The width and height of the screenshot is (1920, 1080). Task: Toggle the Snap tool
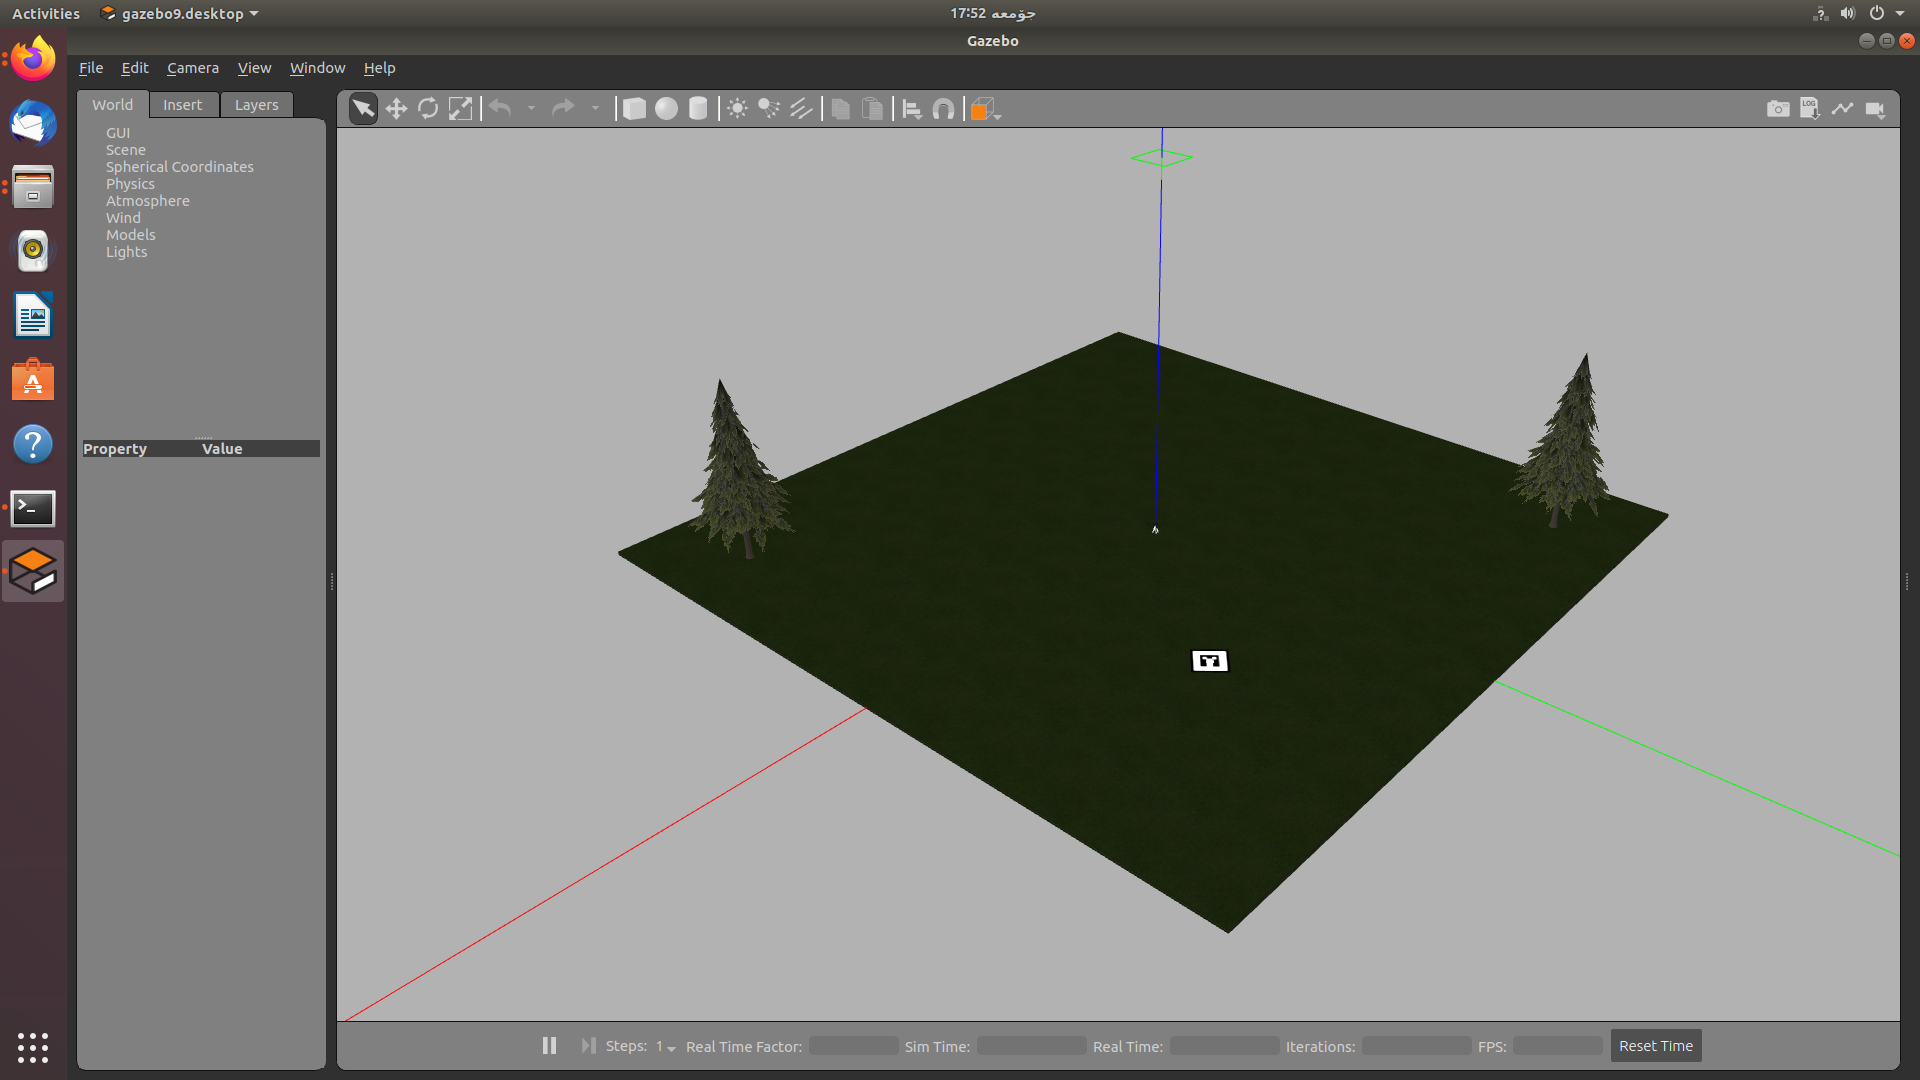(943, 108)
